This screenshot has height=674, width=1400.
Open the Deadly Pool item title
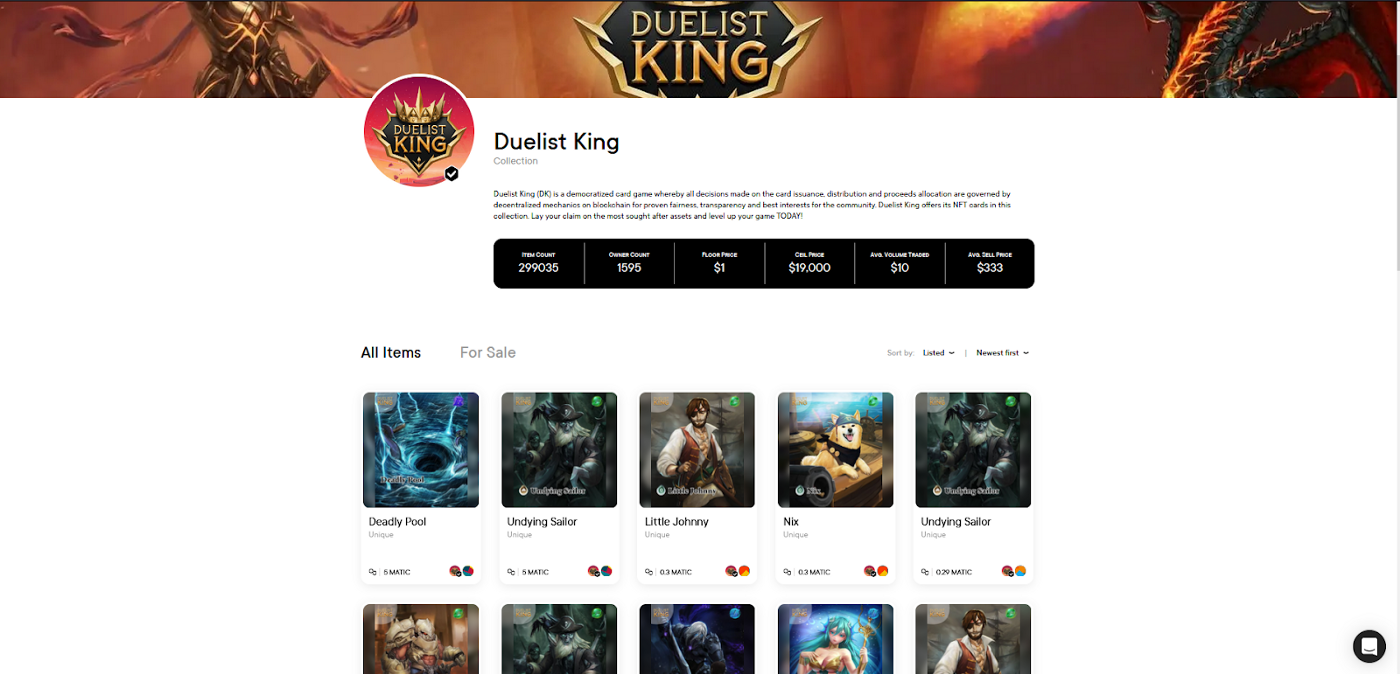tap(398, 522)
